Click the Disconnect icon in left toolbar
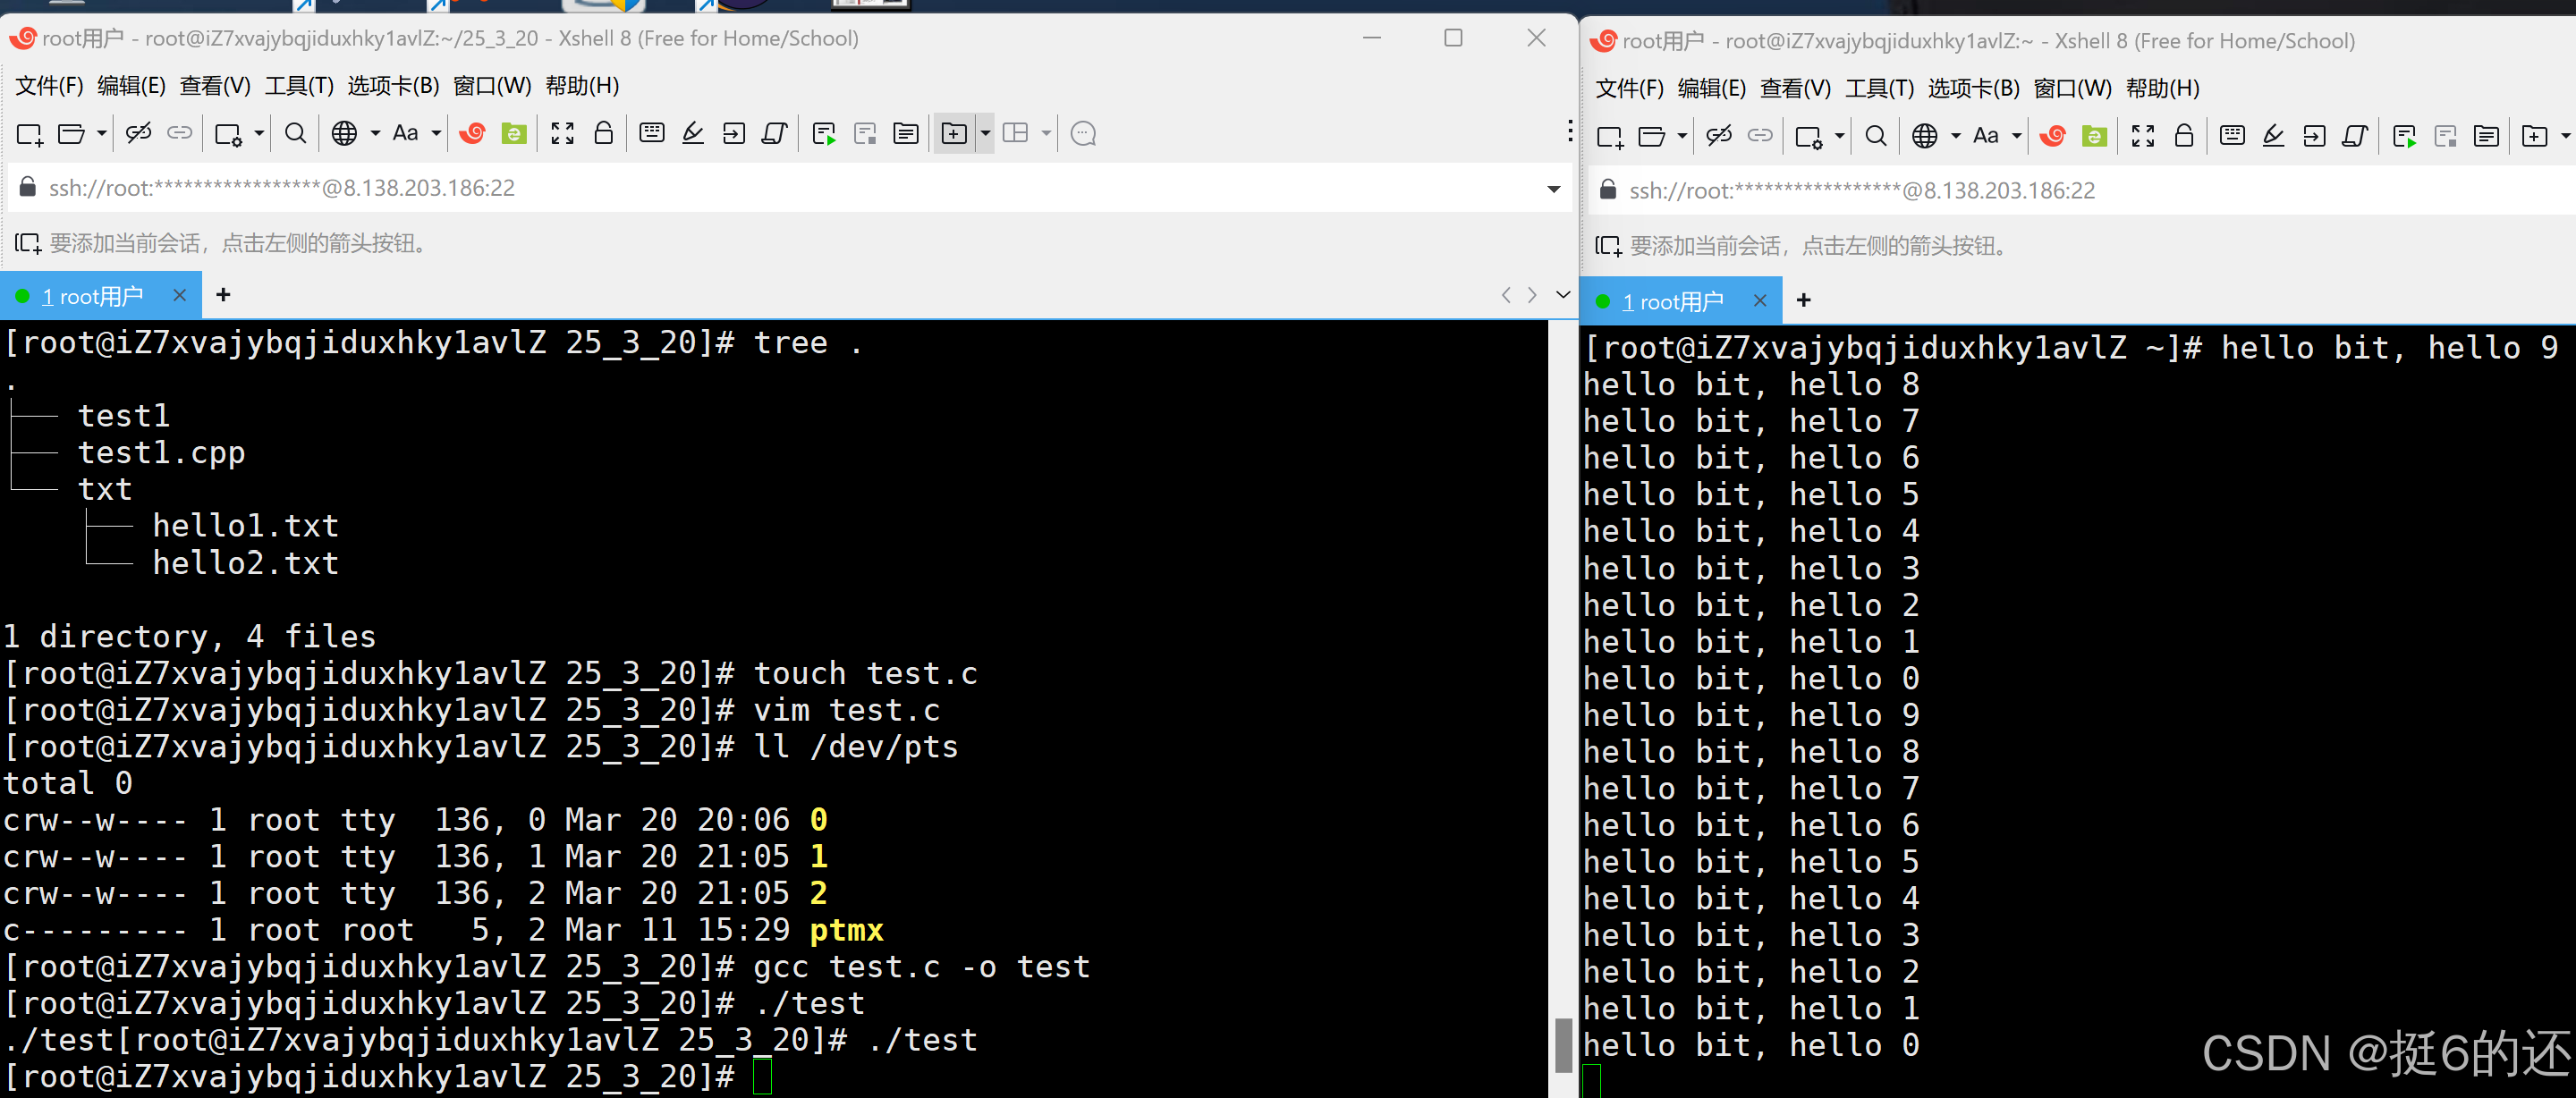 click(139, 134)
